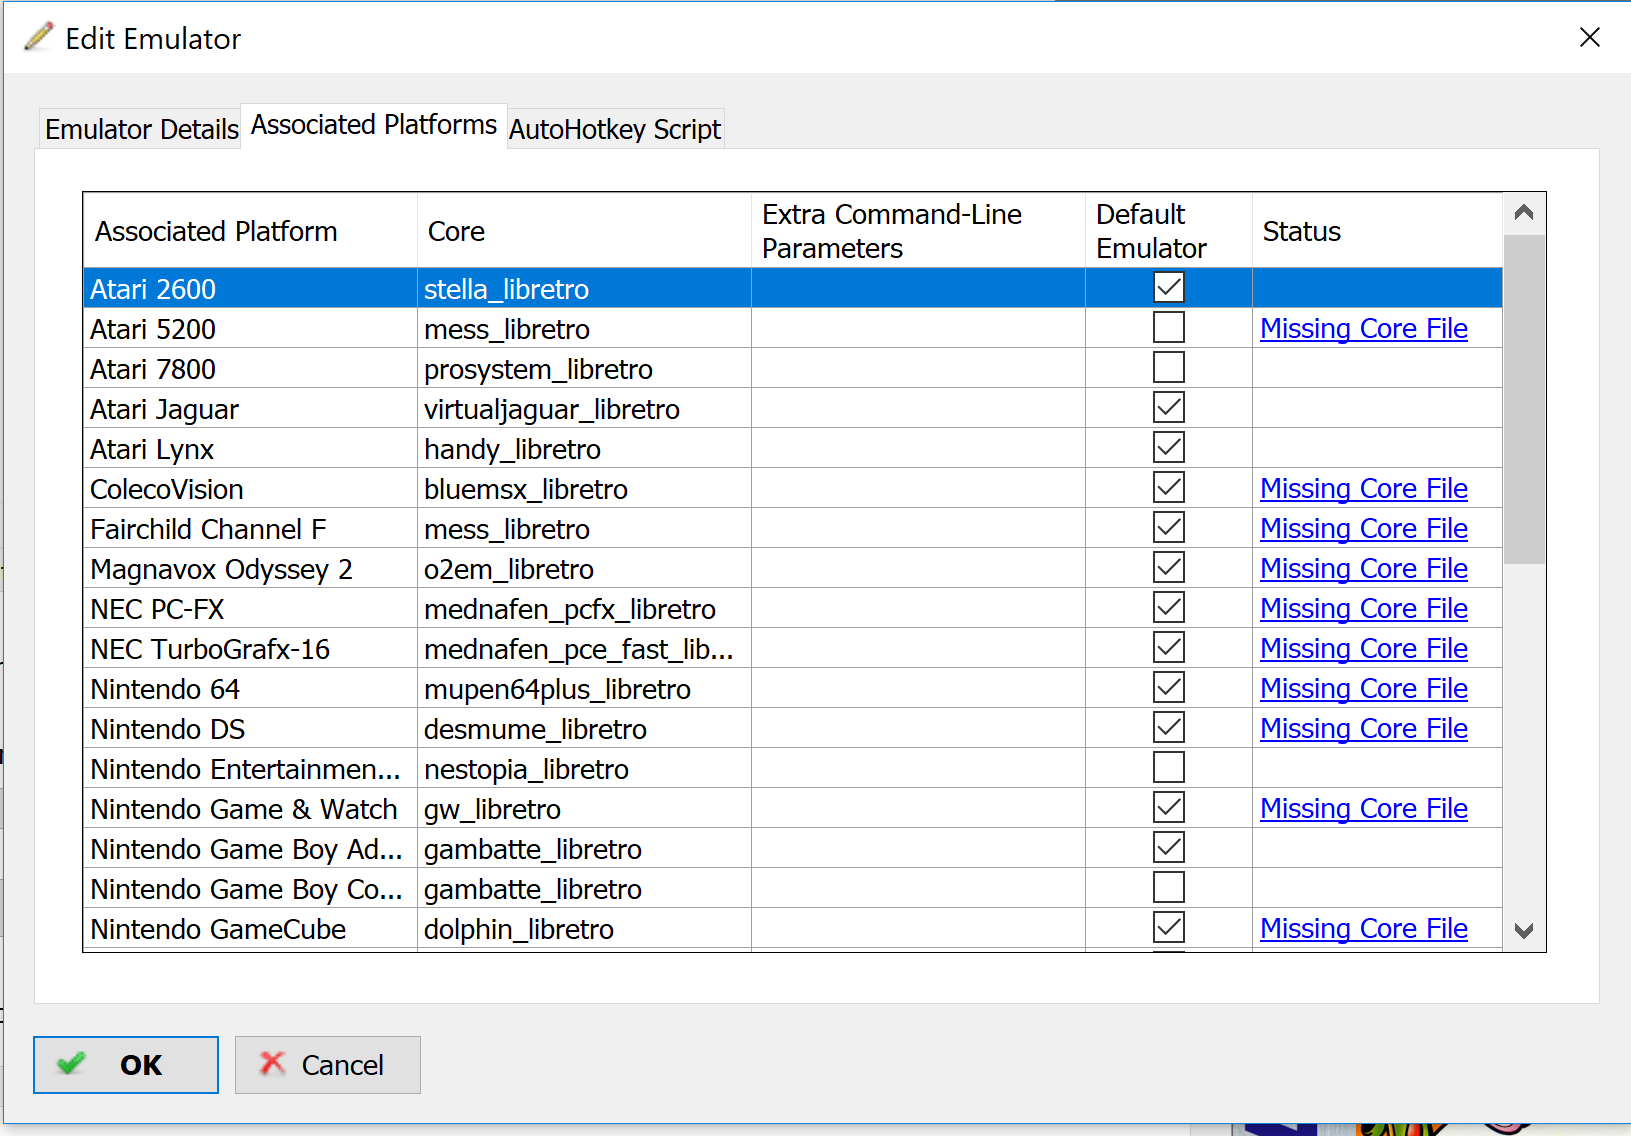
Task: Uncheck Default Emulator for Atari Lynx
Action: (1169, 448)
